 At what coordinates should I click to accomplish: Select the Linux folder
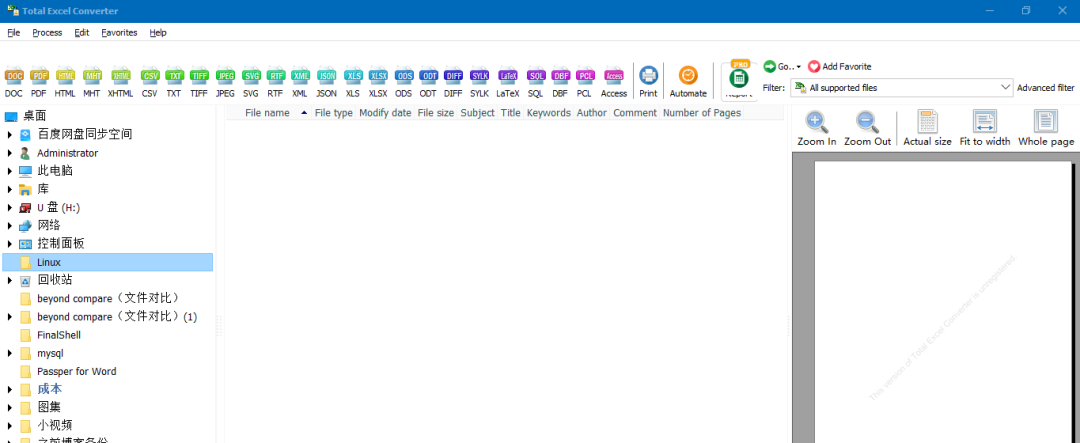[x=107, y=262]
